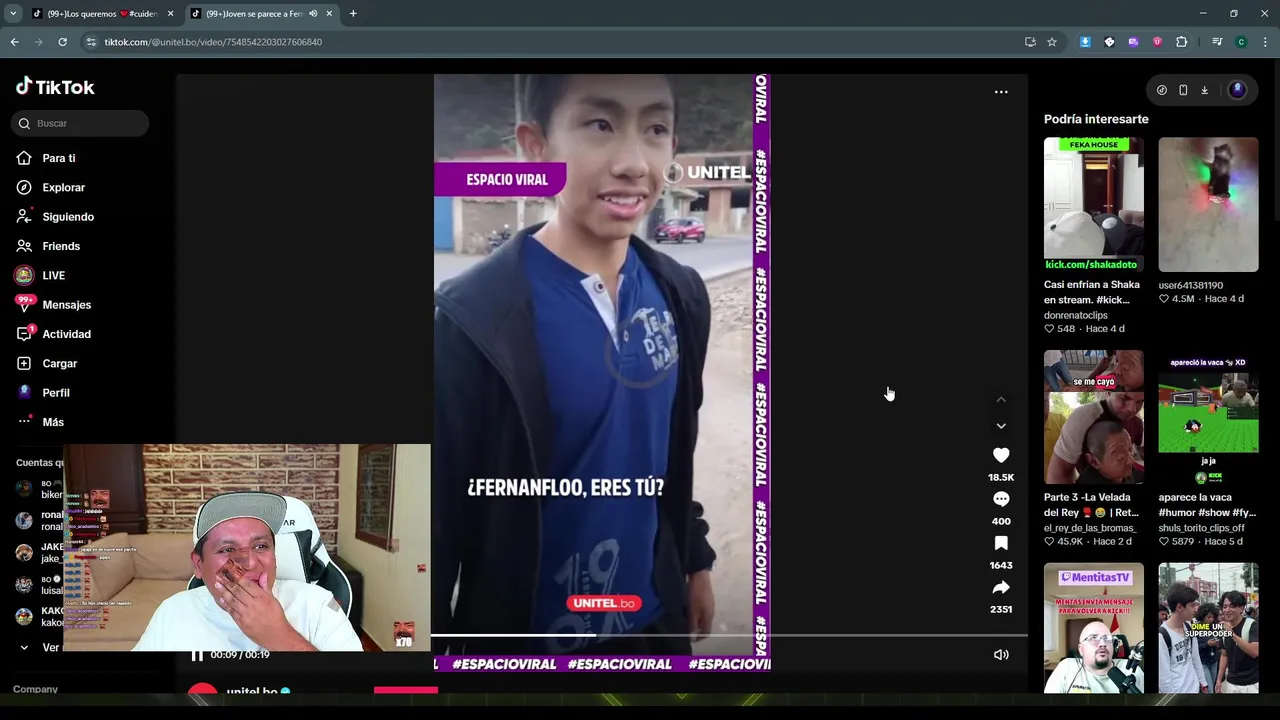
Task: Click the Buscar search field
Action: tap(80, 123)
